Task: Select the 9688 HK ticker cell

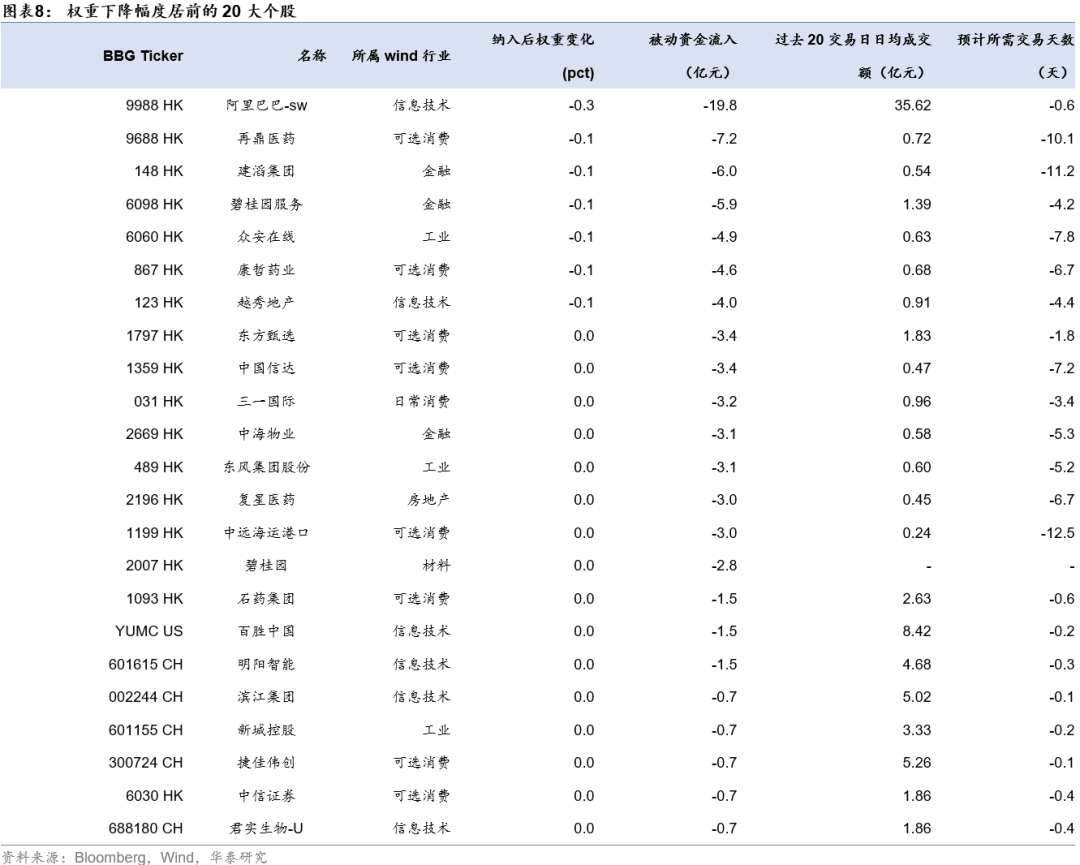Action: [154, 138]
